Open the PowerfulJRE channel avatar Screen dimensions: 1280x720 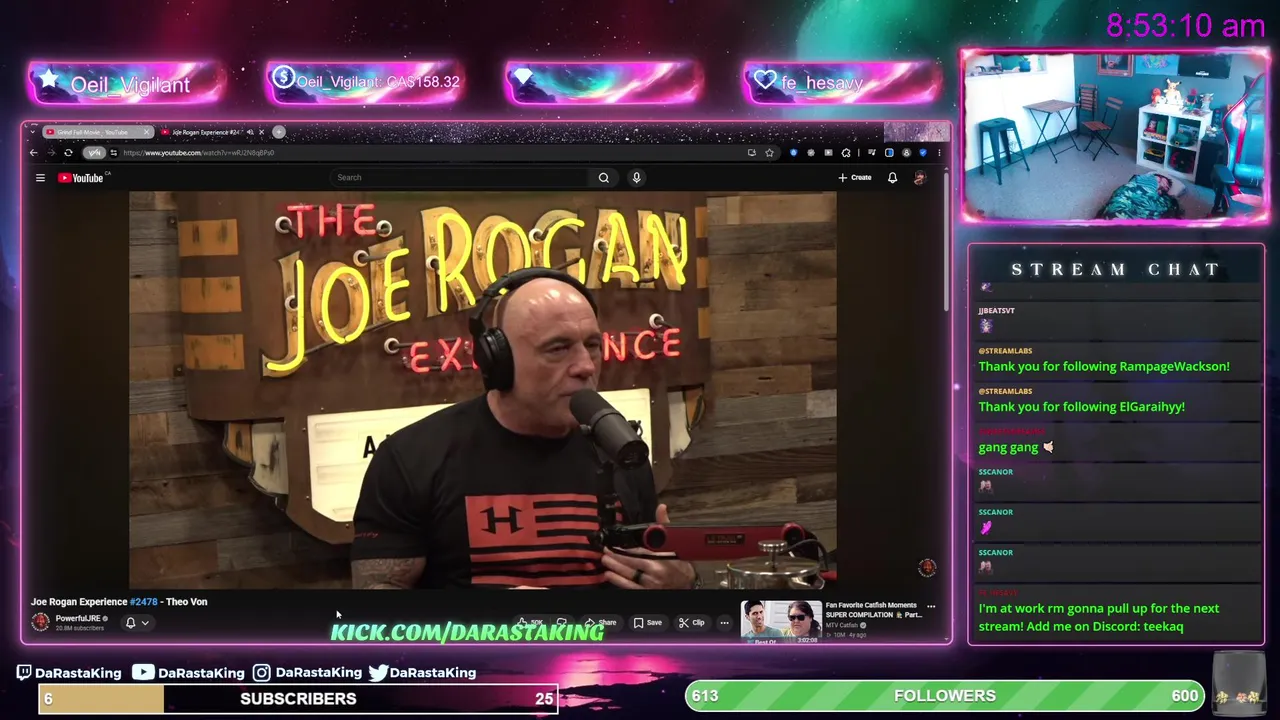[x=40, y=622]
